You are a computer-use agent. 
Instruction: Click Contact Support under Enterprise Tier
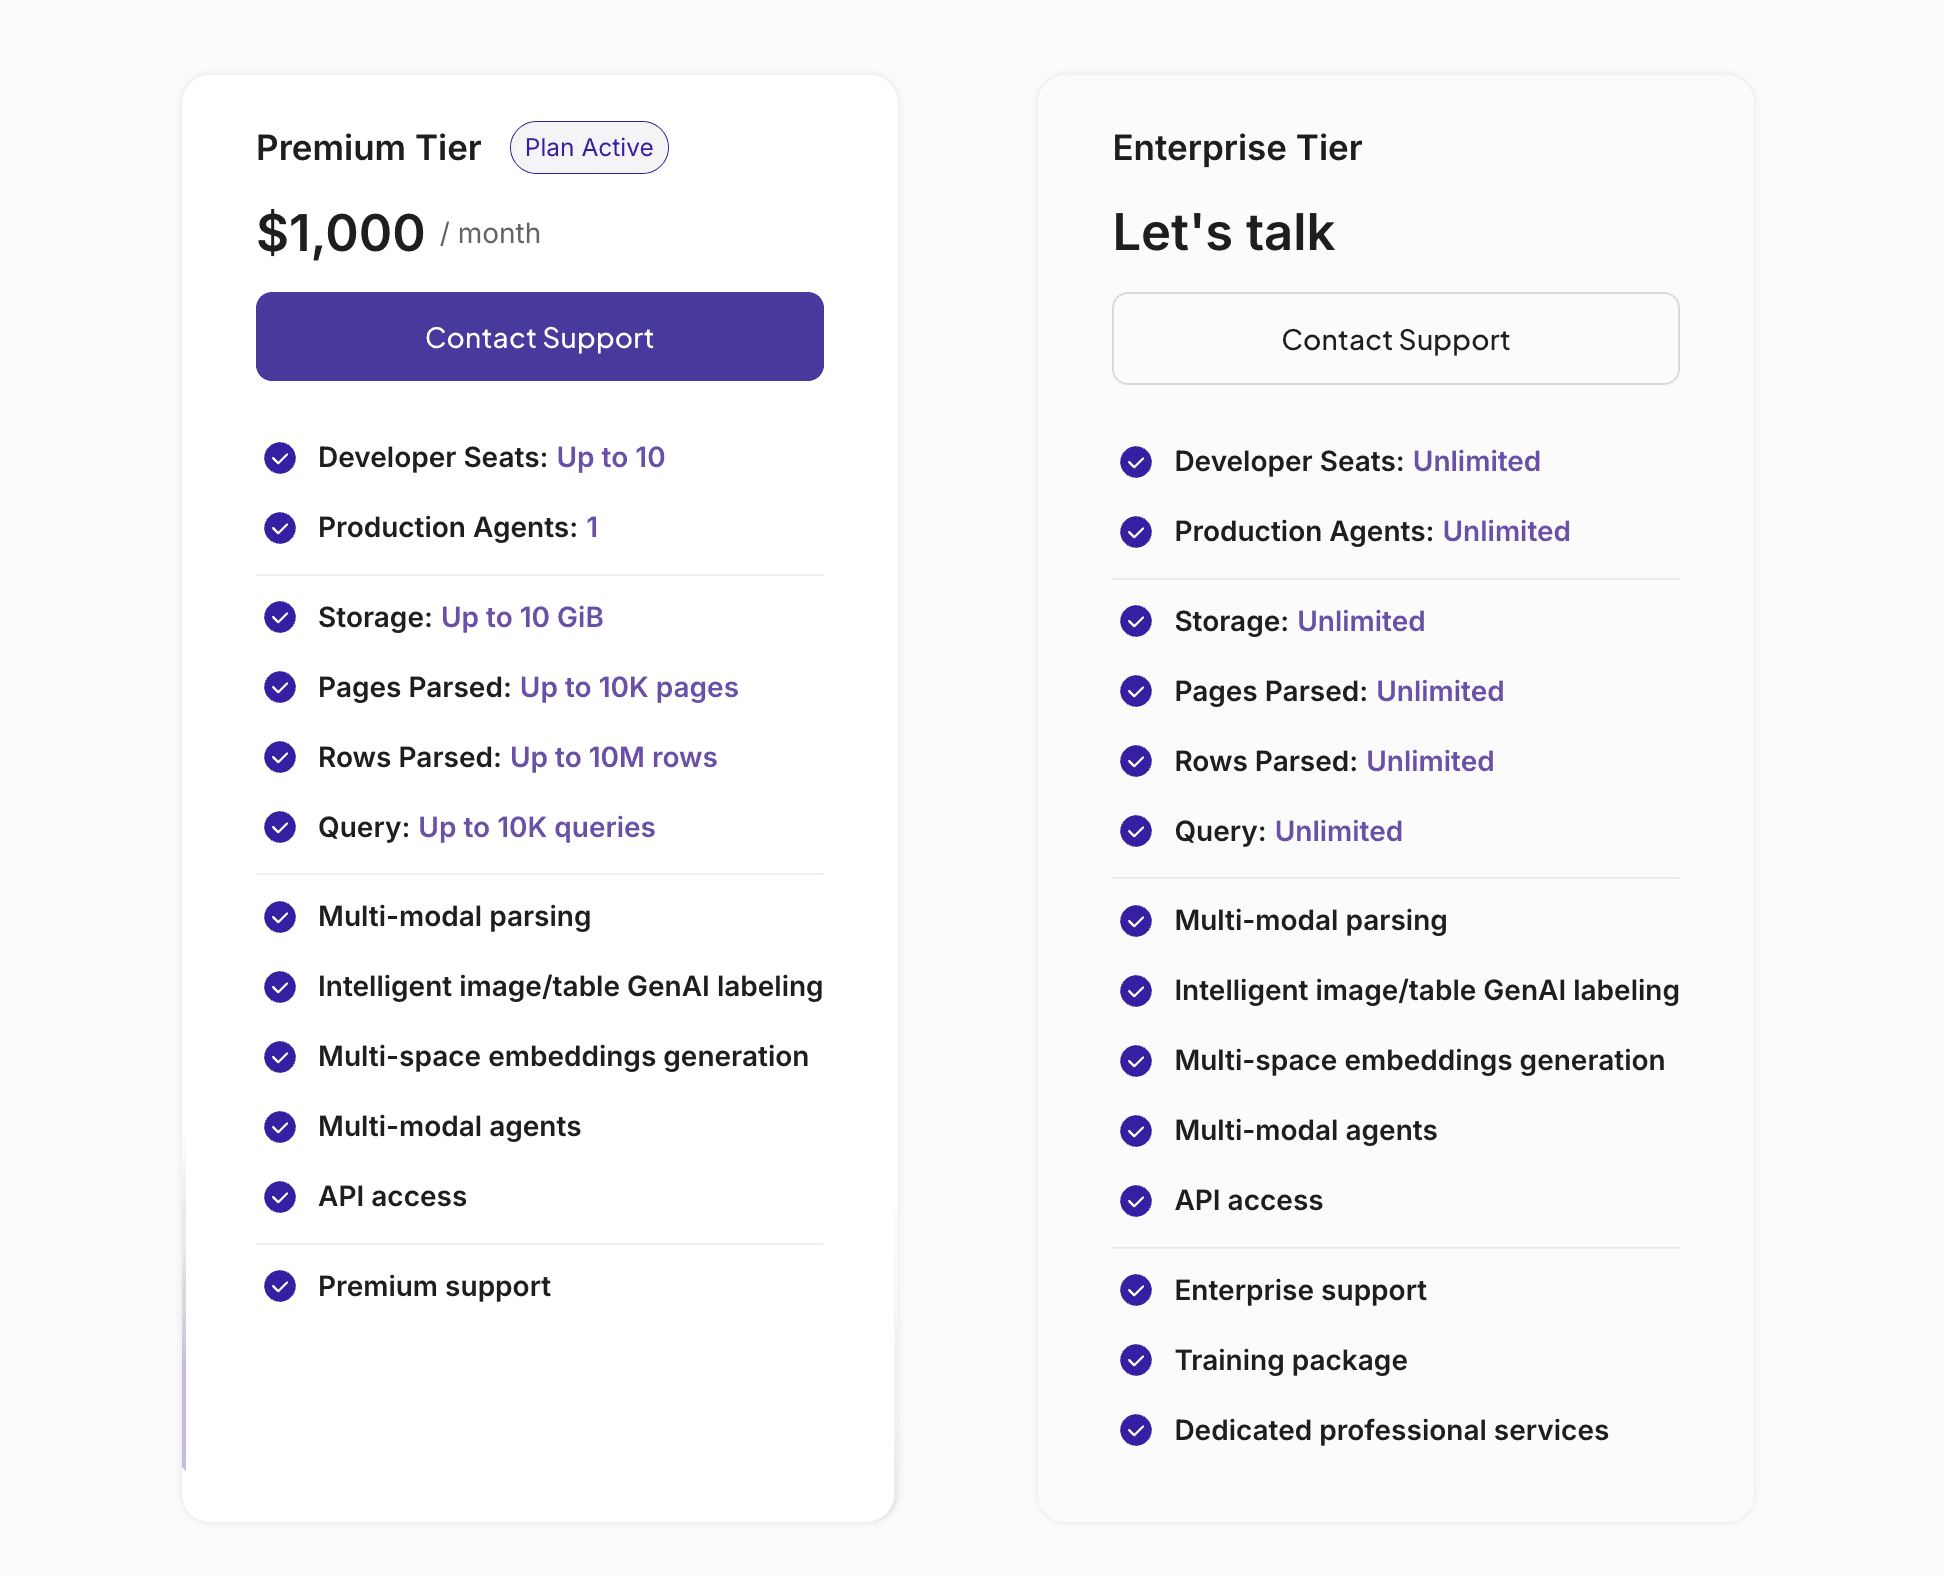click(1395, 339)
